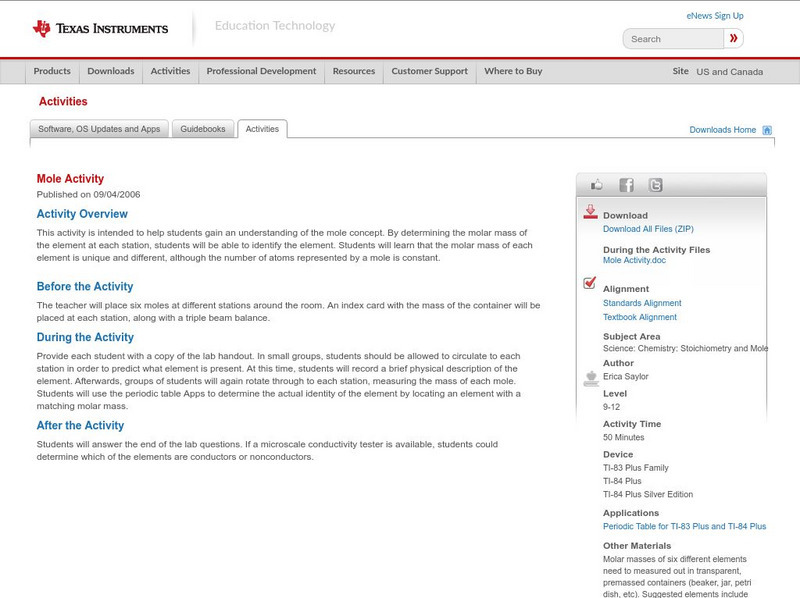Open the Where to Buy menu
The width and height of the screenshot is (800, 598).
click(513, 71)
